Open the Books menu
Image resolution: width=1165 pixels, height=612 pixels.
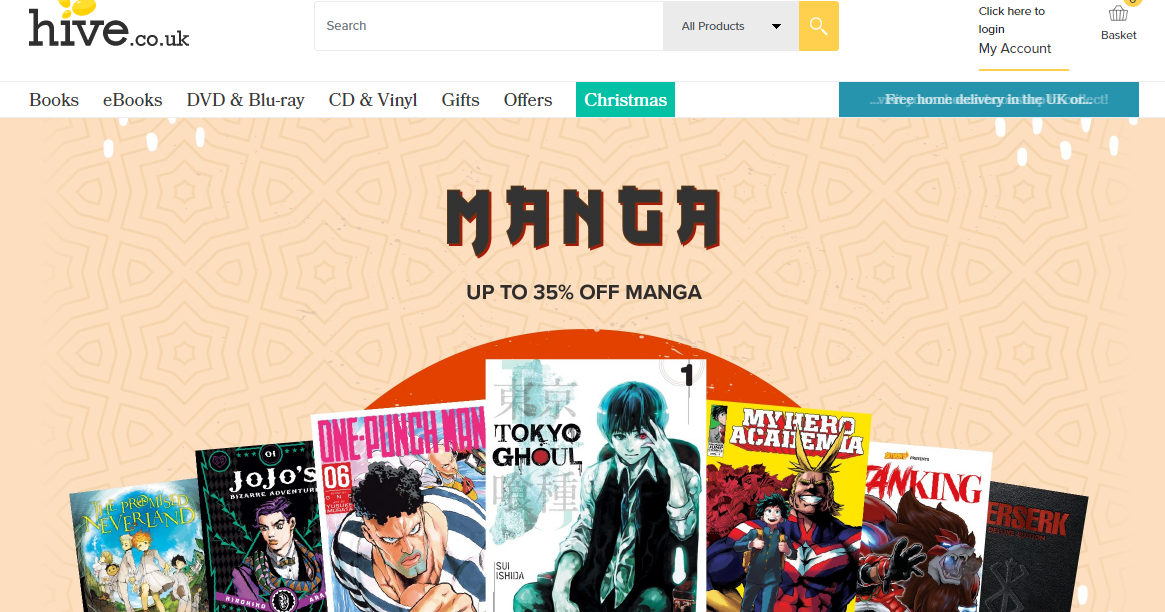53,100
